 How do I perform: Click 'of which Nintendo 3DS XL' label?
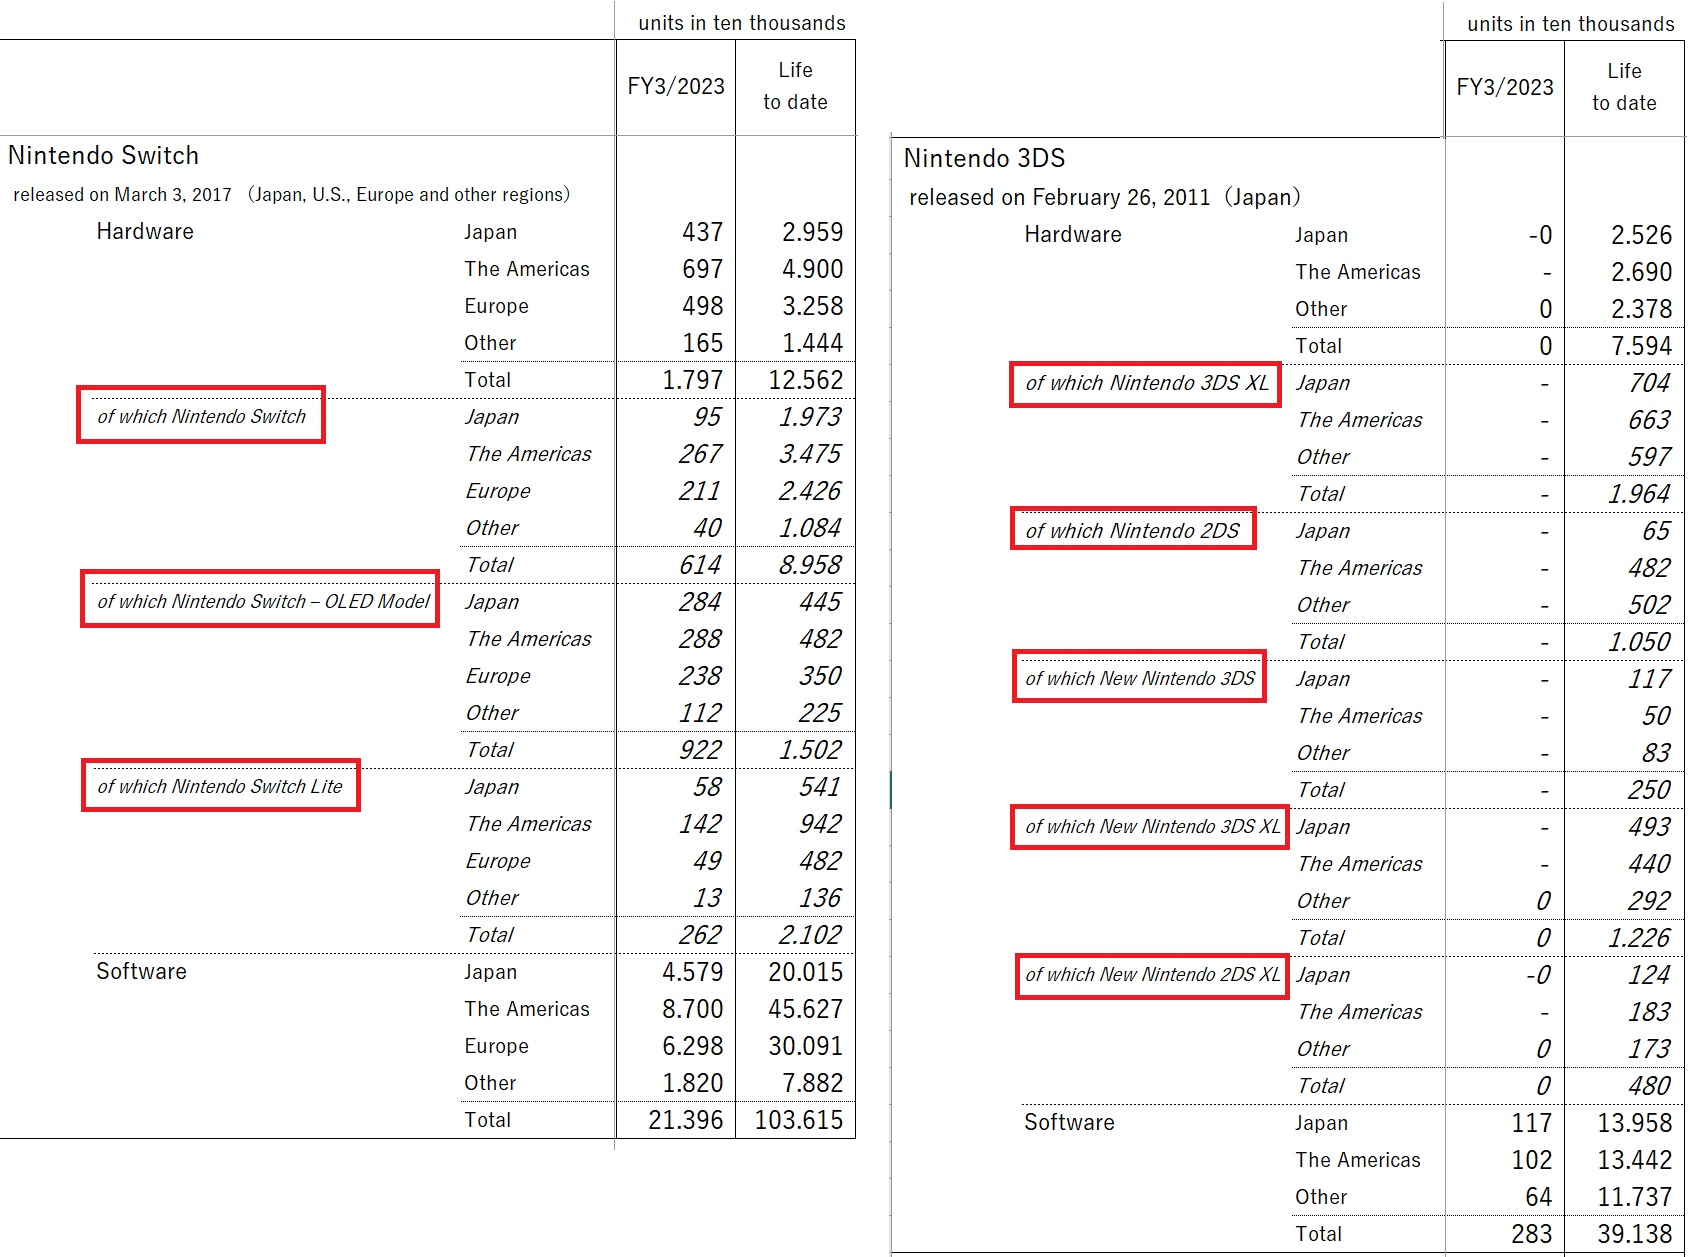tap(1147, 383)
